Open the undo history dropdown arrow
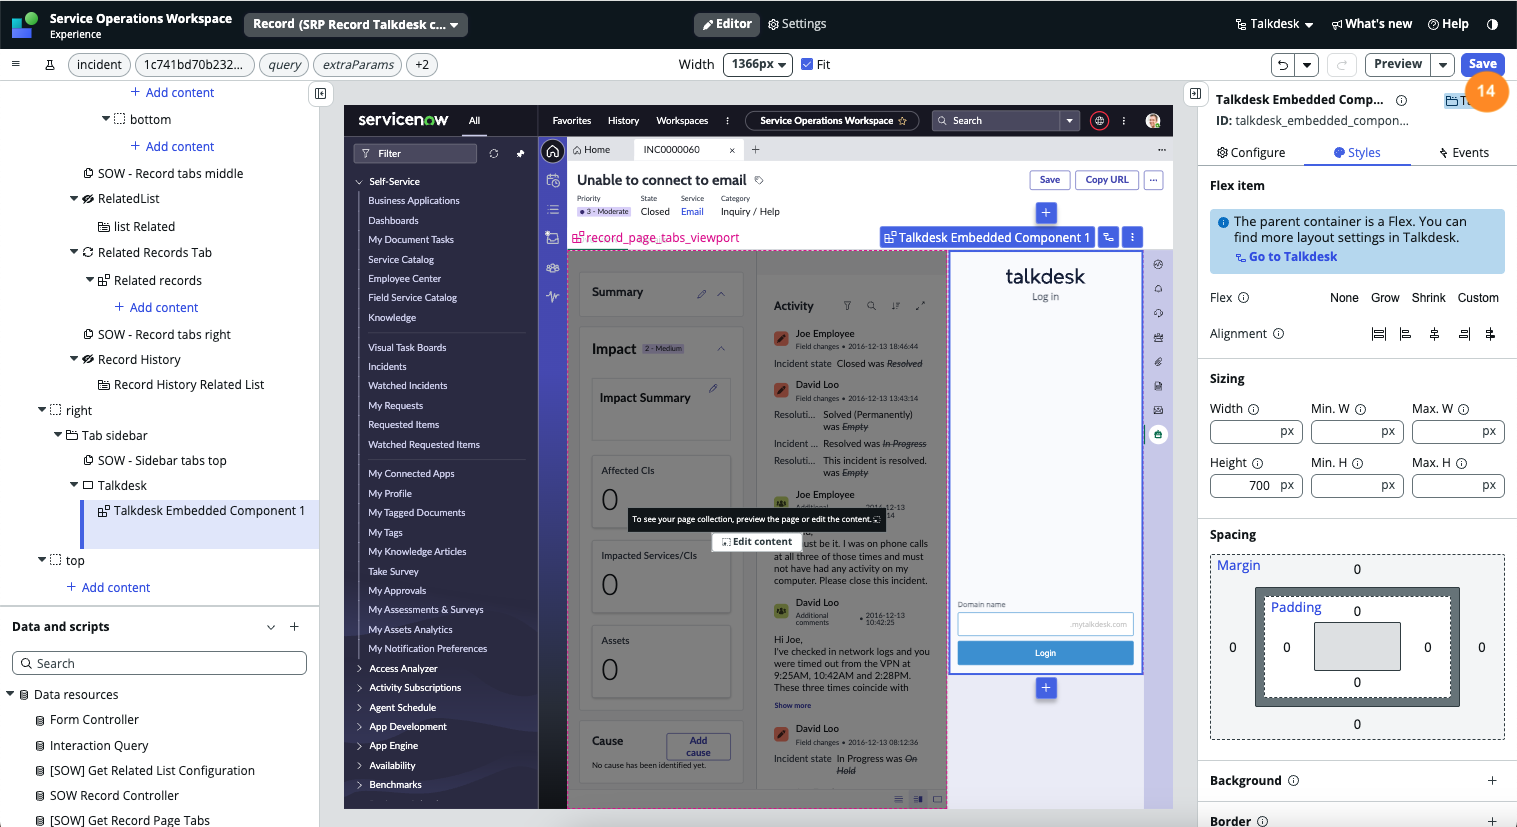The width and height of the screenshot is (1517, 827). click(x=1307, y=65)
